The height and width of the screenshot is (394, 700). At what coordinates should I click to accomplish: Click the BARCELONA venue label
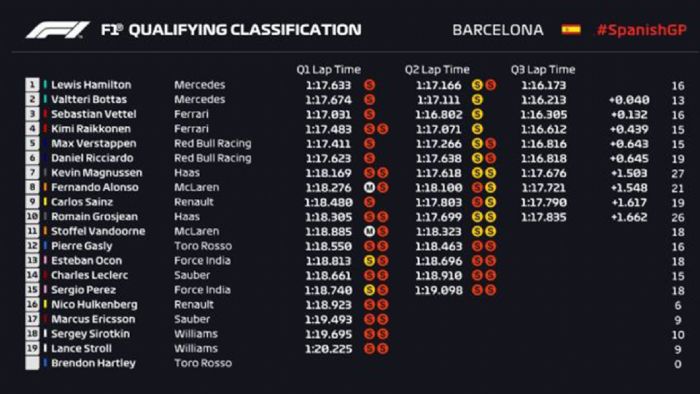point(498,30)
